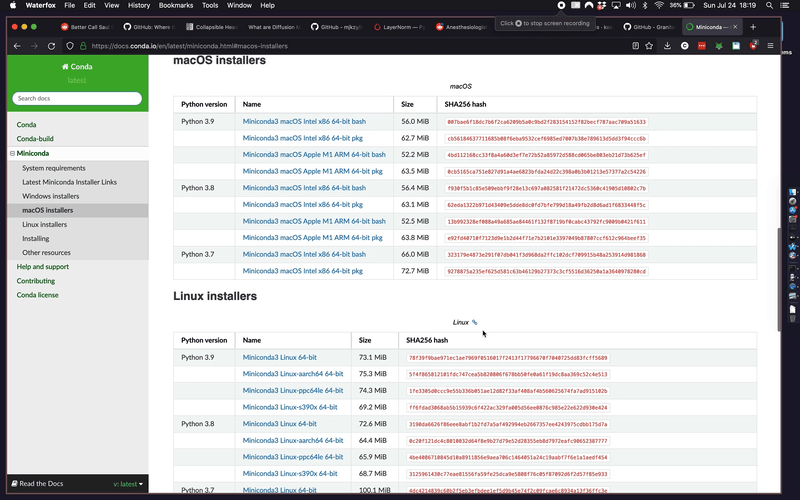This screenshot has width=800, height=500.
Task: Open Installing in the sidebar
Action: 36,238
